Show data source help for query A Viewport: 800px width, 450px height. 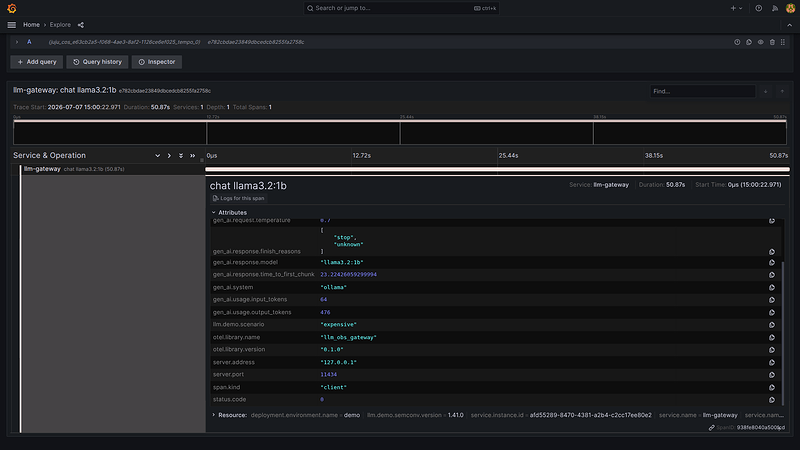(737, 42)
